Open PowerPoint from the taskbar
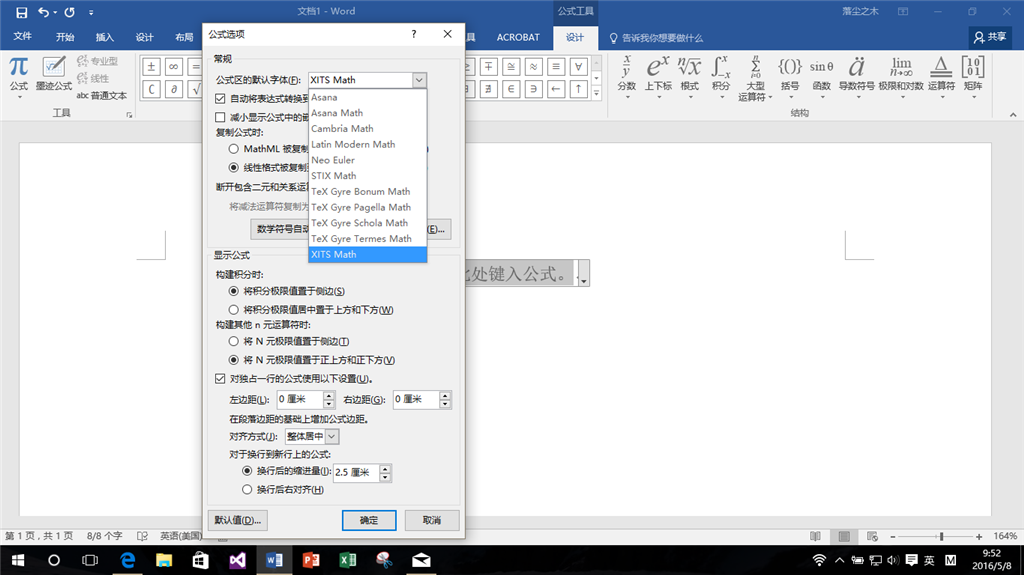This screenshot has height=575, width=1024. click(311, 560)
